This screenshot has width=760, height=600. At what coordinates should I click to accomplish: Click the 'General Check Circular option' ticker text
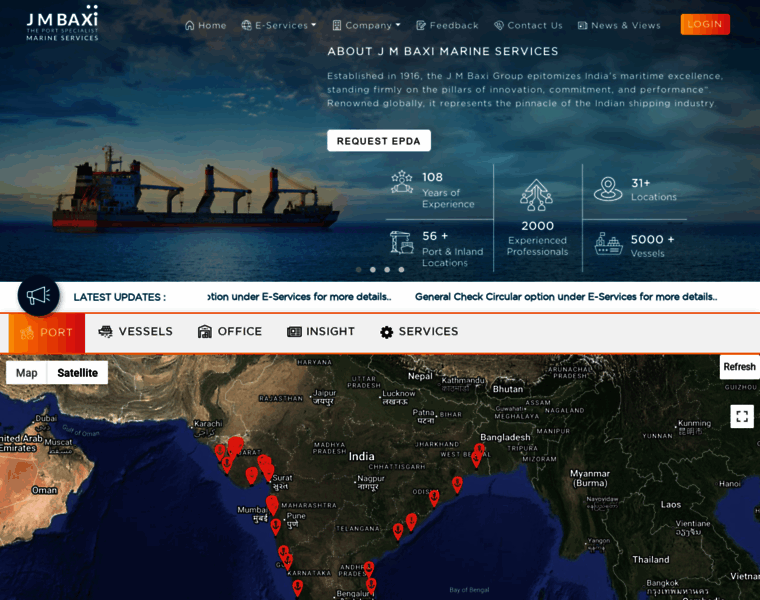click(x=566, y=297)
